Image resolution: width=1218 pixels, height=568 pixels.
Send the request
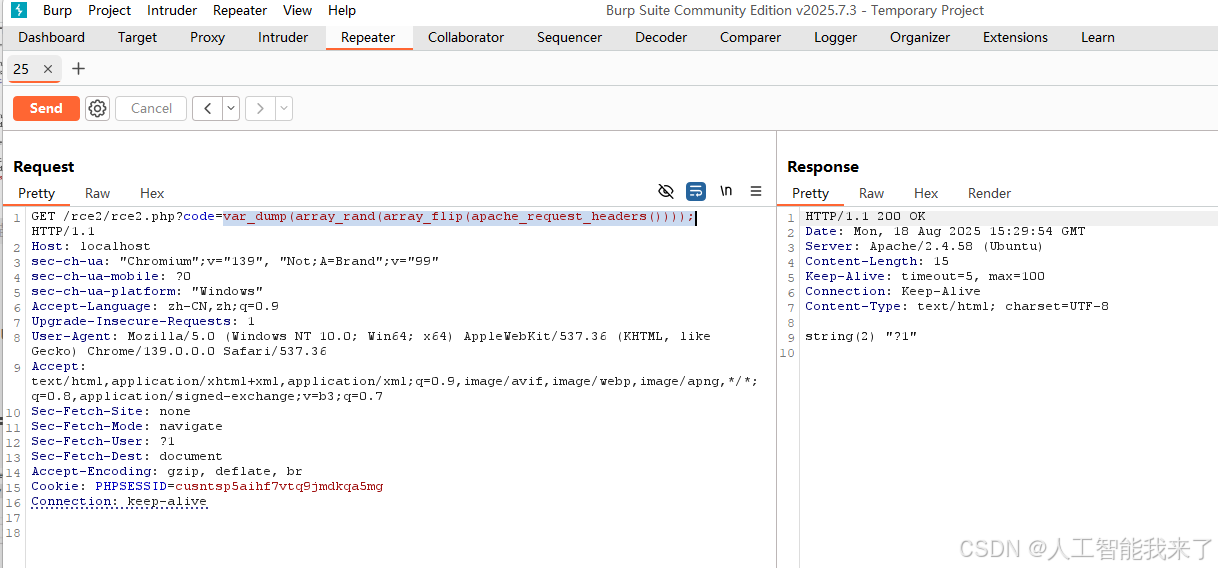click(x=46, y=108)
